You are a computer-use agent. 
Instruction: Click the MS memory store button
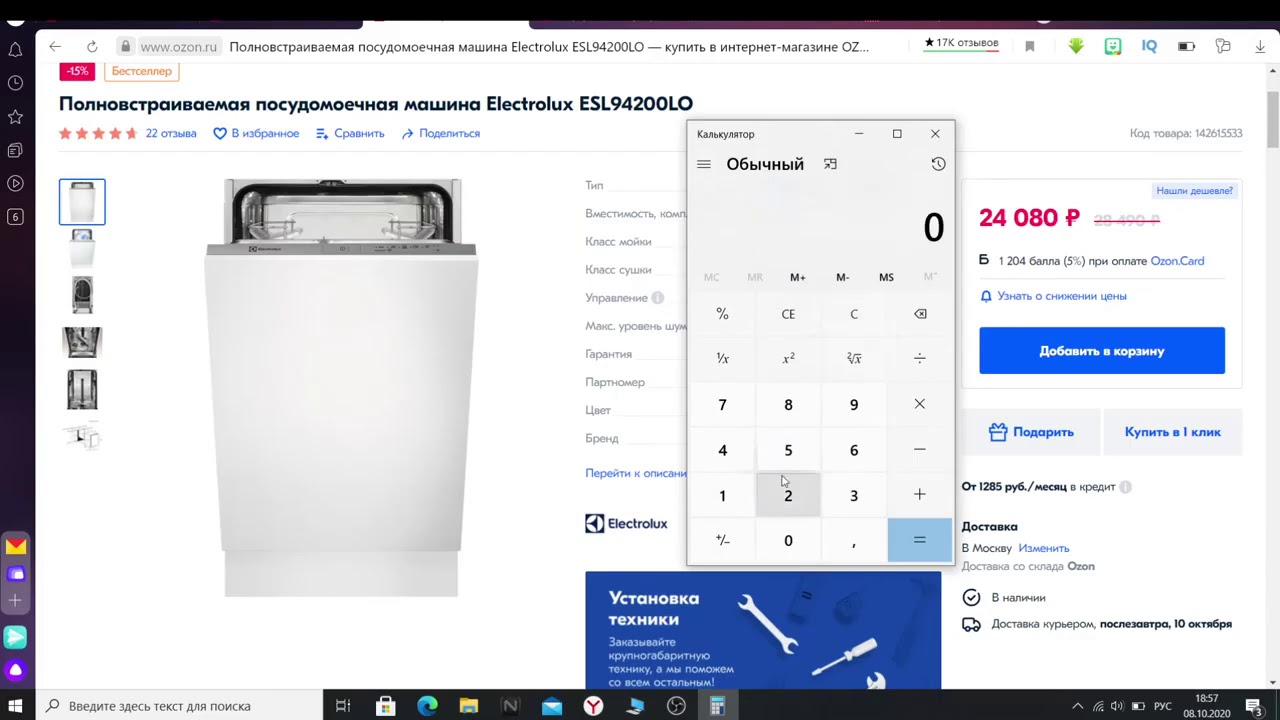point(886,277)
